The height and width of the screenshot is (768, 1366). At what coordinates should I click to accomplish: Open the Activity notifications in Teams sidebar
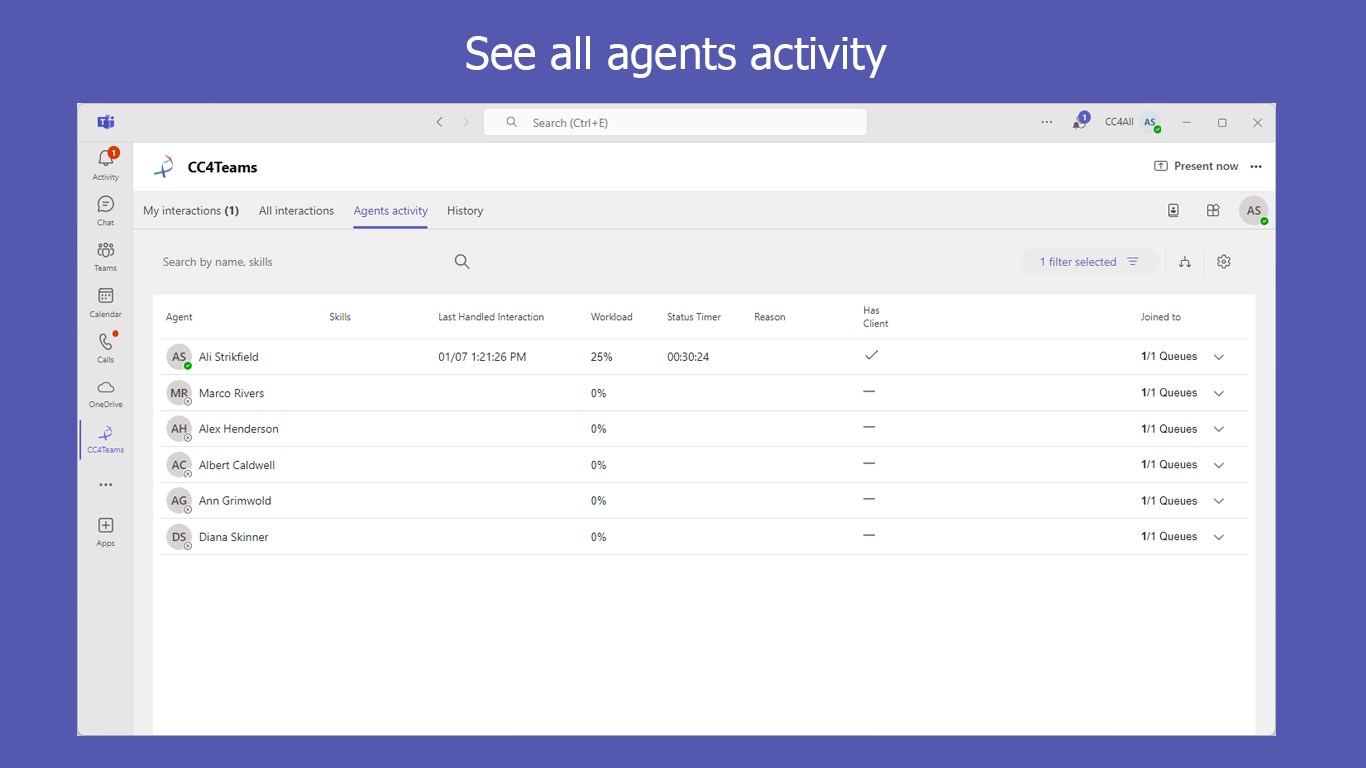point(106,164)
